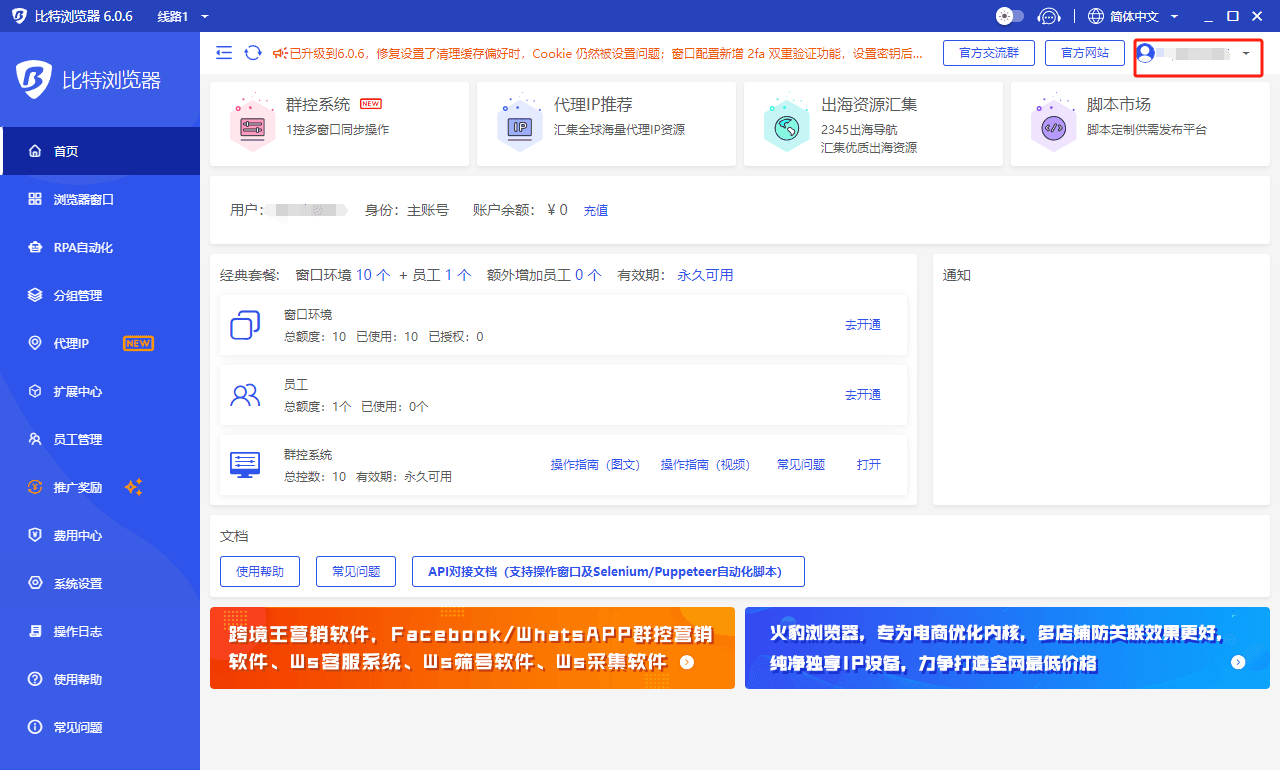The image size is (1280, 770).
Task: Open the 跨境王营销软件 orange banner
Action: click(472, 648)
